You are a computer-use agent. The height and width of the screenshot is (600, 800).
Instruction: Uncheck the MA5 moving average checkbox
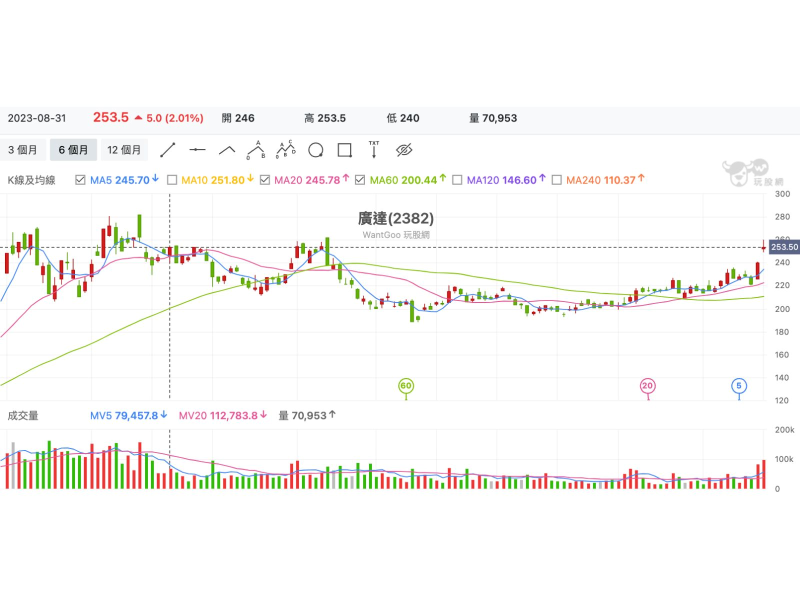pos(80,180)
